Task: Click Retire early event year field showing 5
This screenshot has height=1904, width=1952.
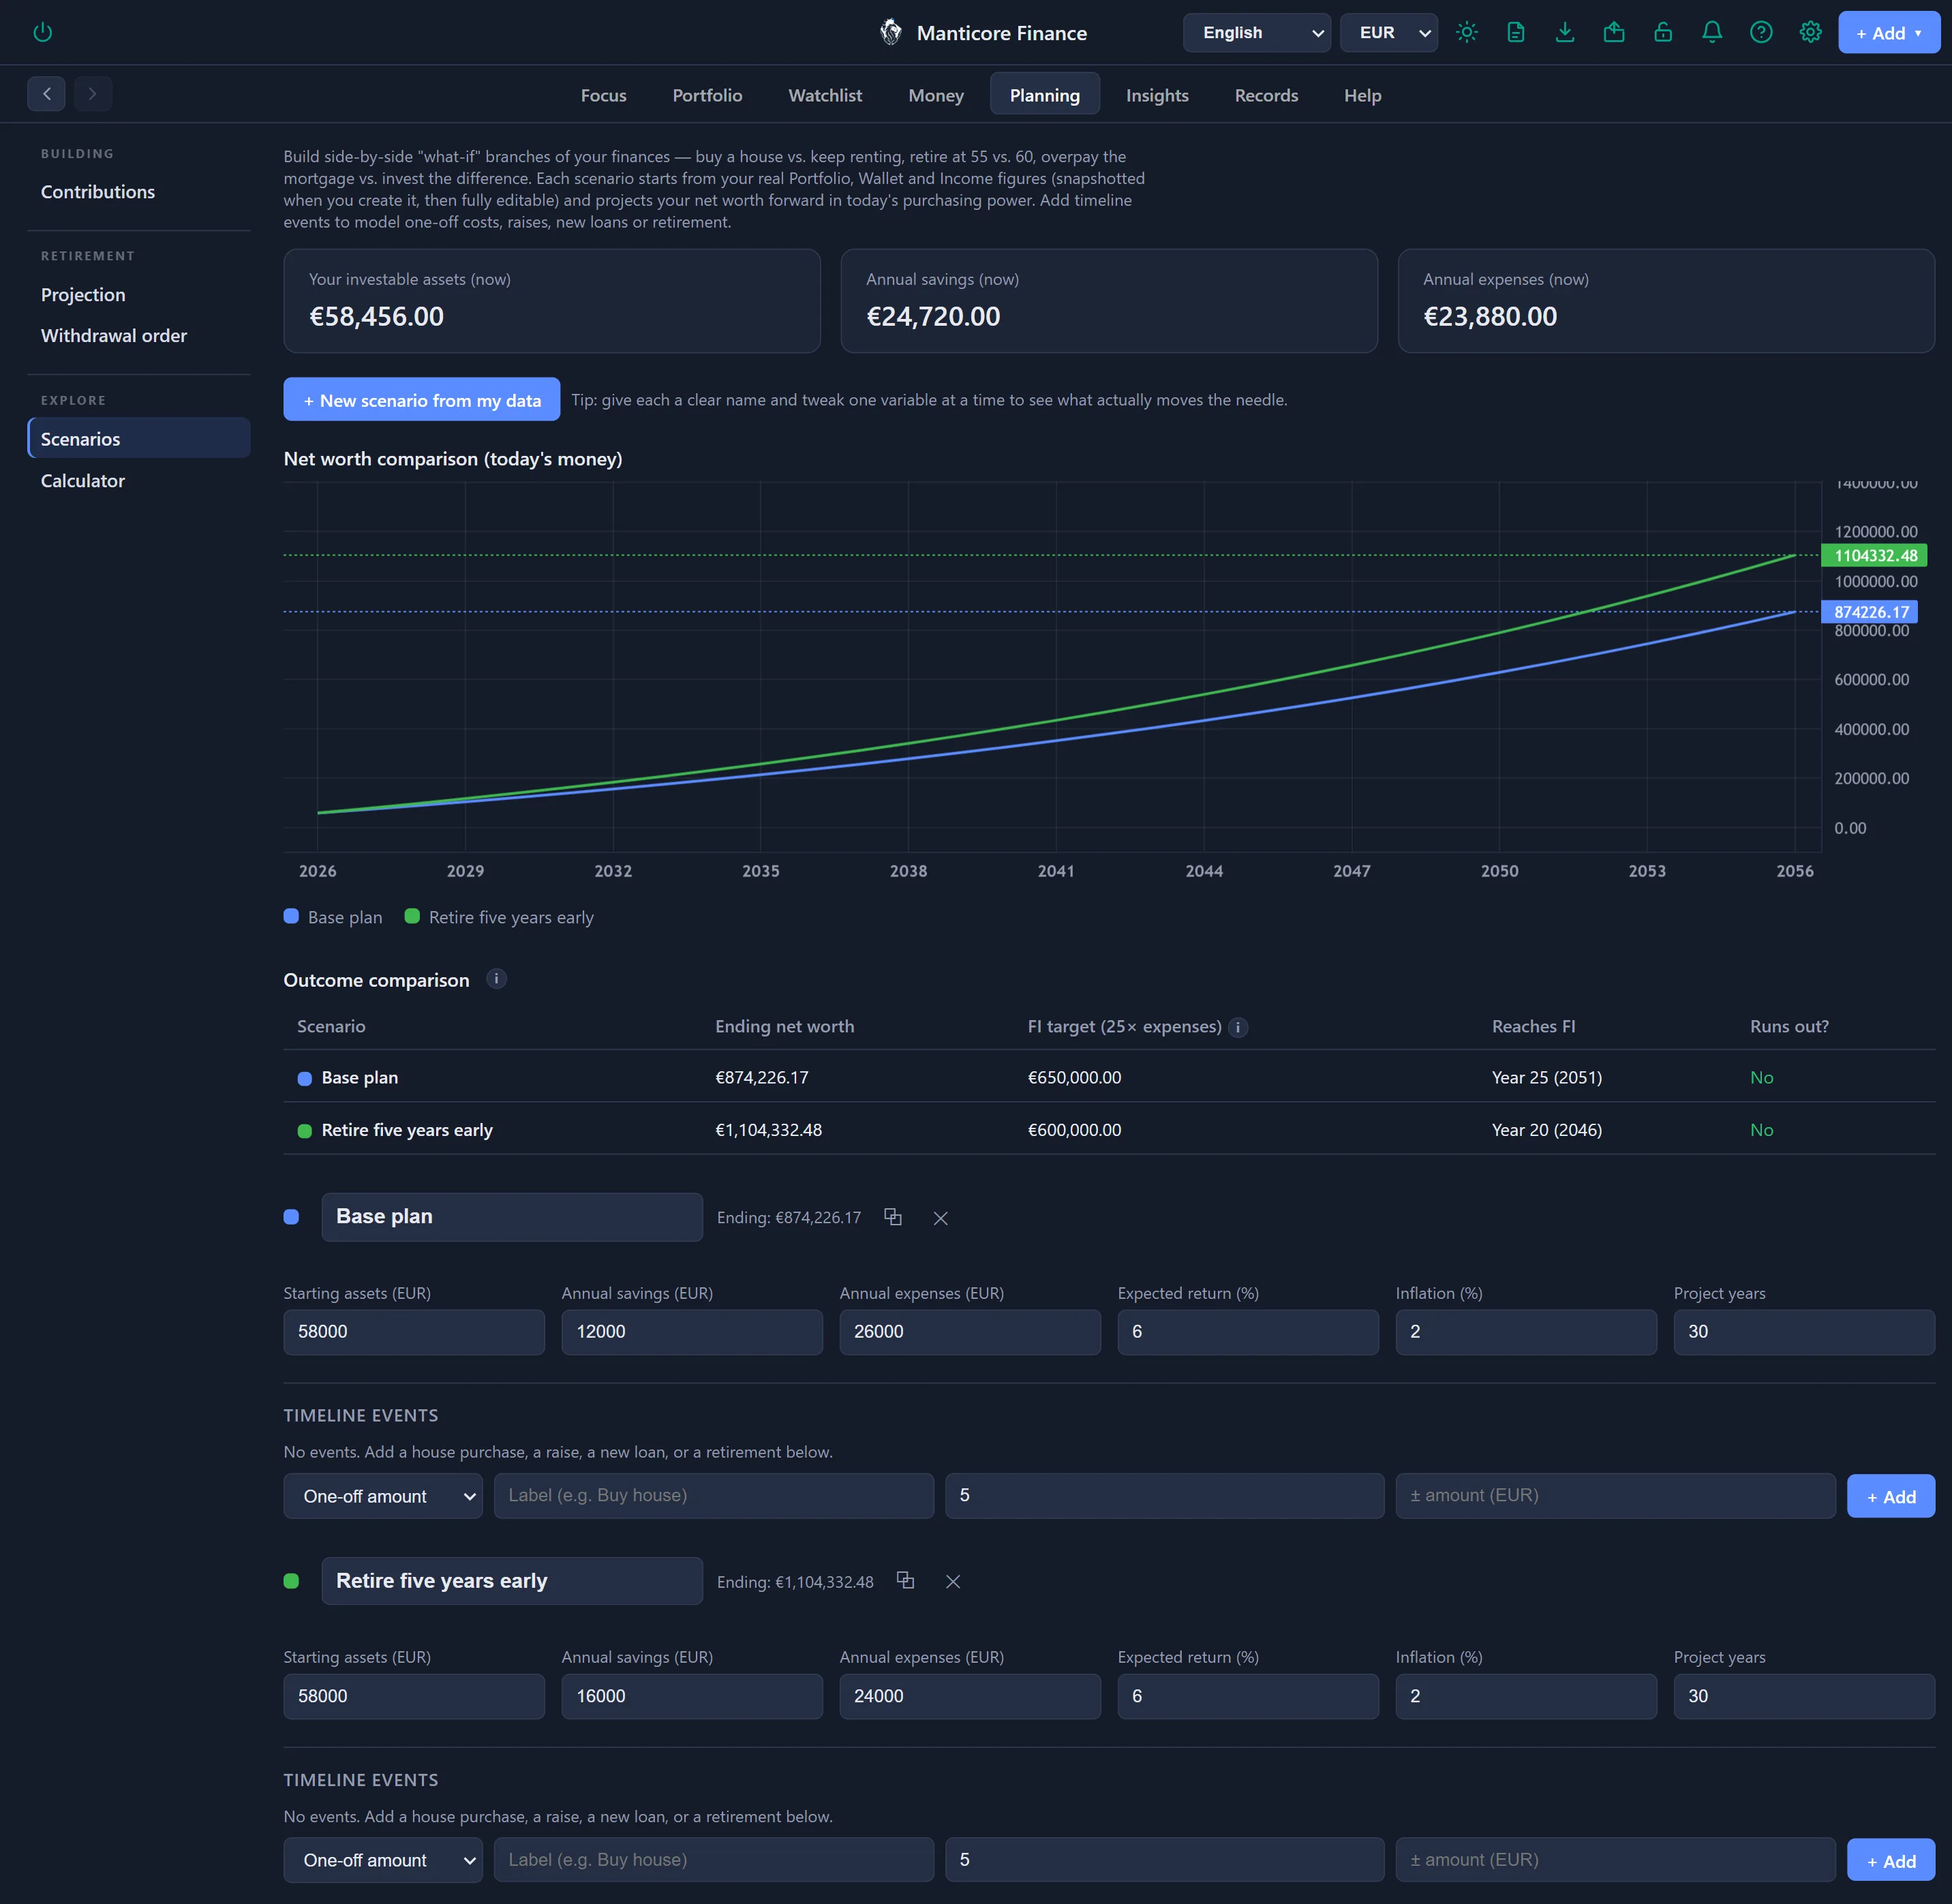Action: [x=1164, y=1860]
